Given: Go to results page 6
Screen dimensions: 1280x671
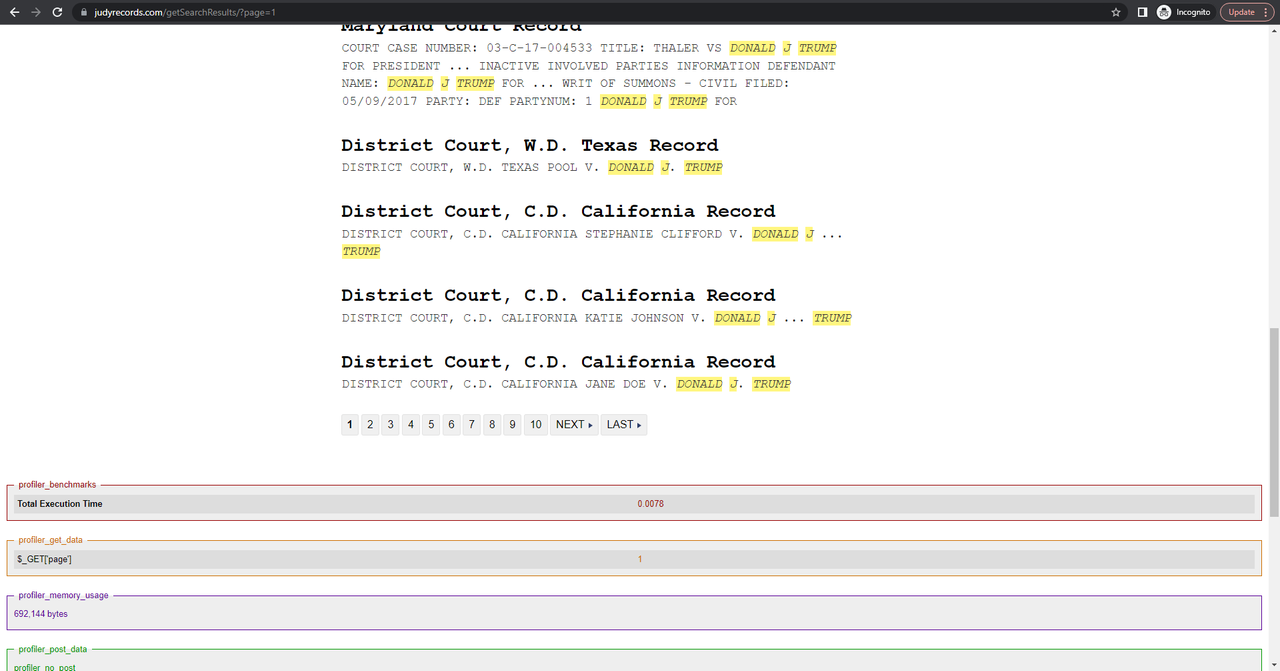Looking at the screenshot, I should point(451,425).
